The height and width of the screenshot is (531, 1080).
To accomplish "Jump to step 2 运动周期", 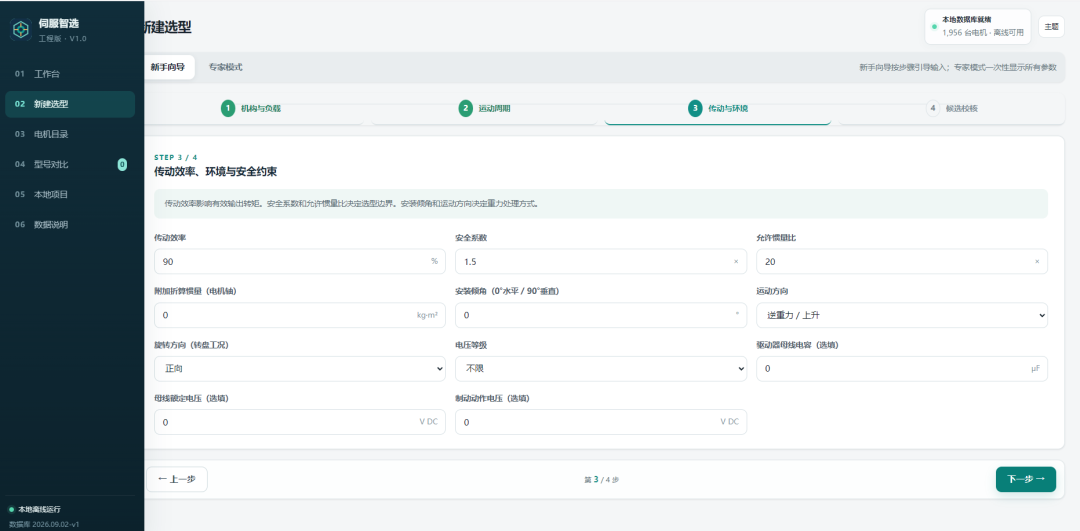I will 484,109.
